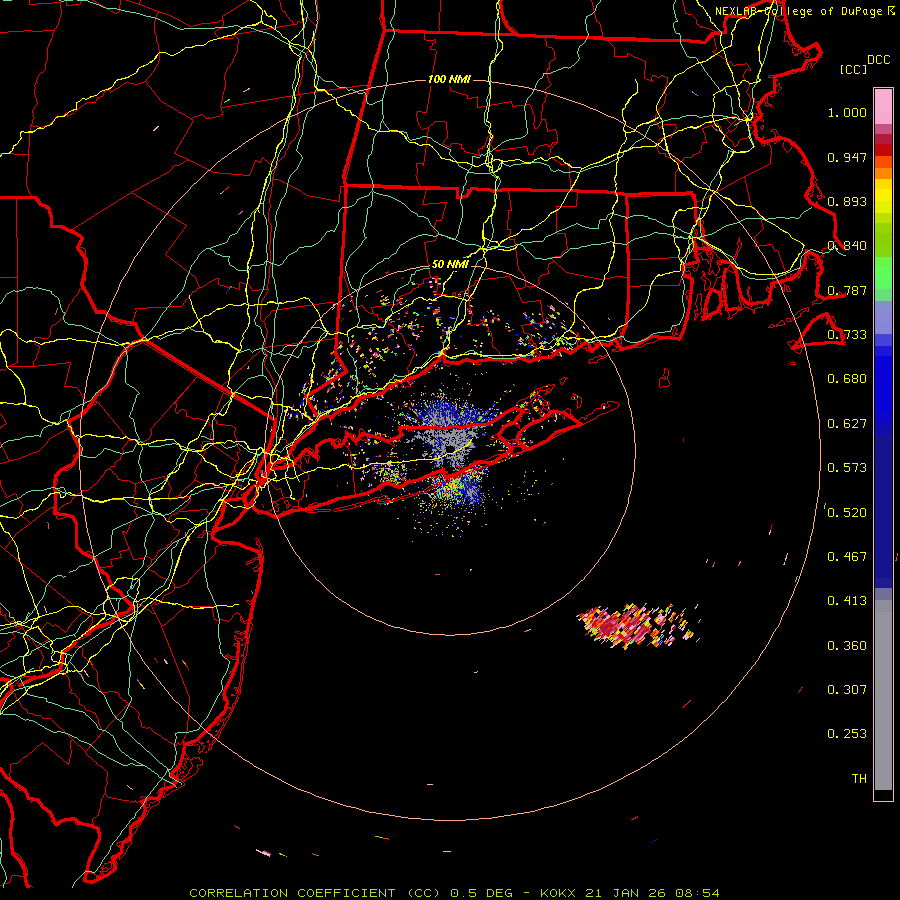Select the 0.627 legend value
900x900 pixels.
pyautogui.click(x=847, y=424)
